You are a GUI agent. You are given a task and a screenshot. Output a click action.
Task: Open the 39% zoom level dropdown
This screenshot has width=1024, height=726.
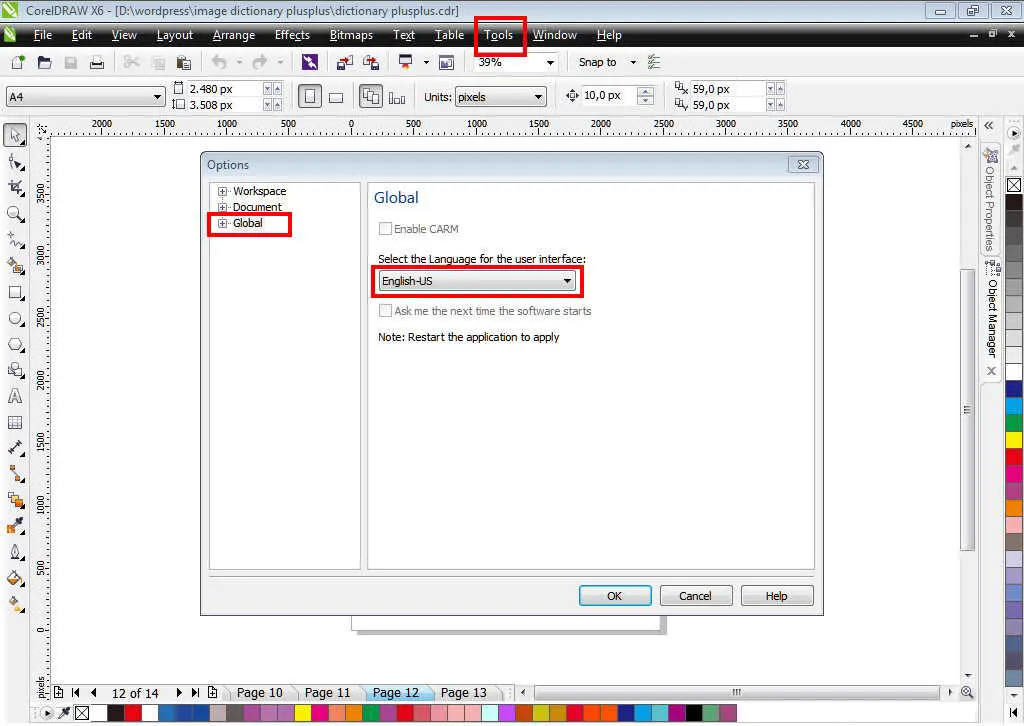click(550, 63)
